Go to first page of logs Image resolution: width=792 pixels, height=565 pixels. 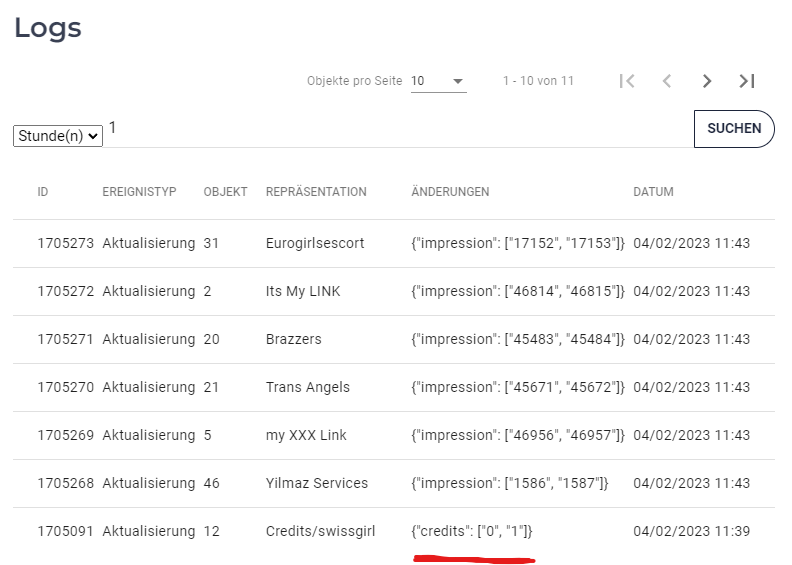pyautogui.click(x=627, y=81)
